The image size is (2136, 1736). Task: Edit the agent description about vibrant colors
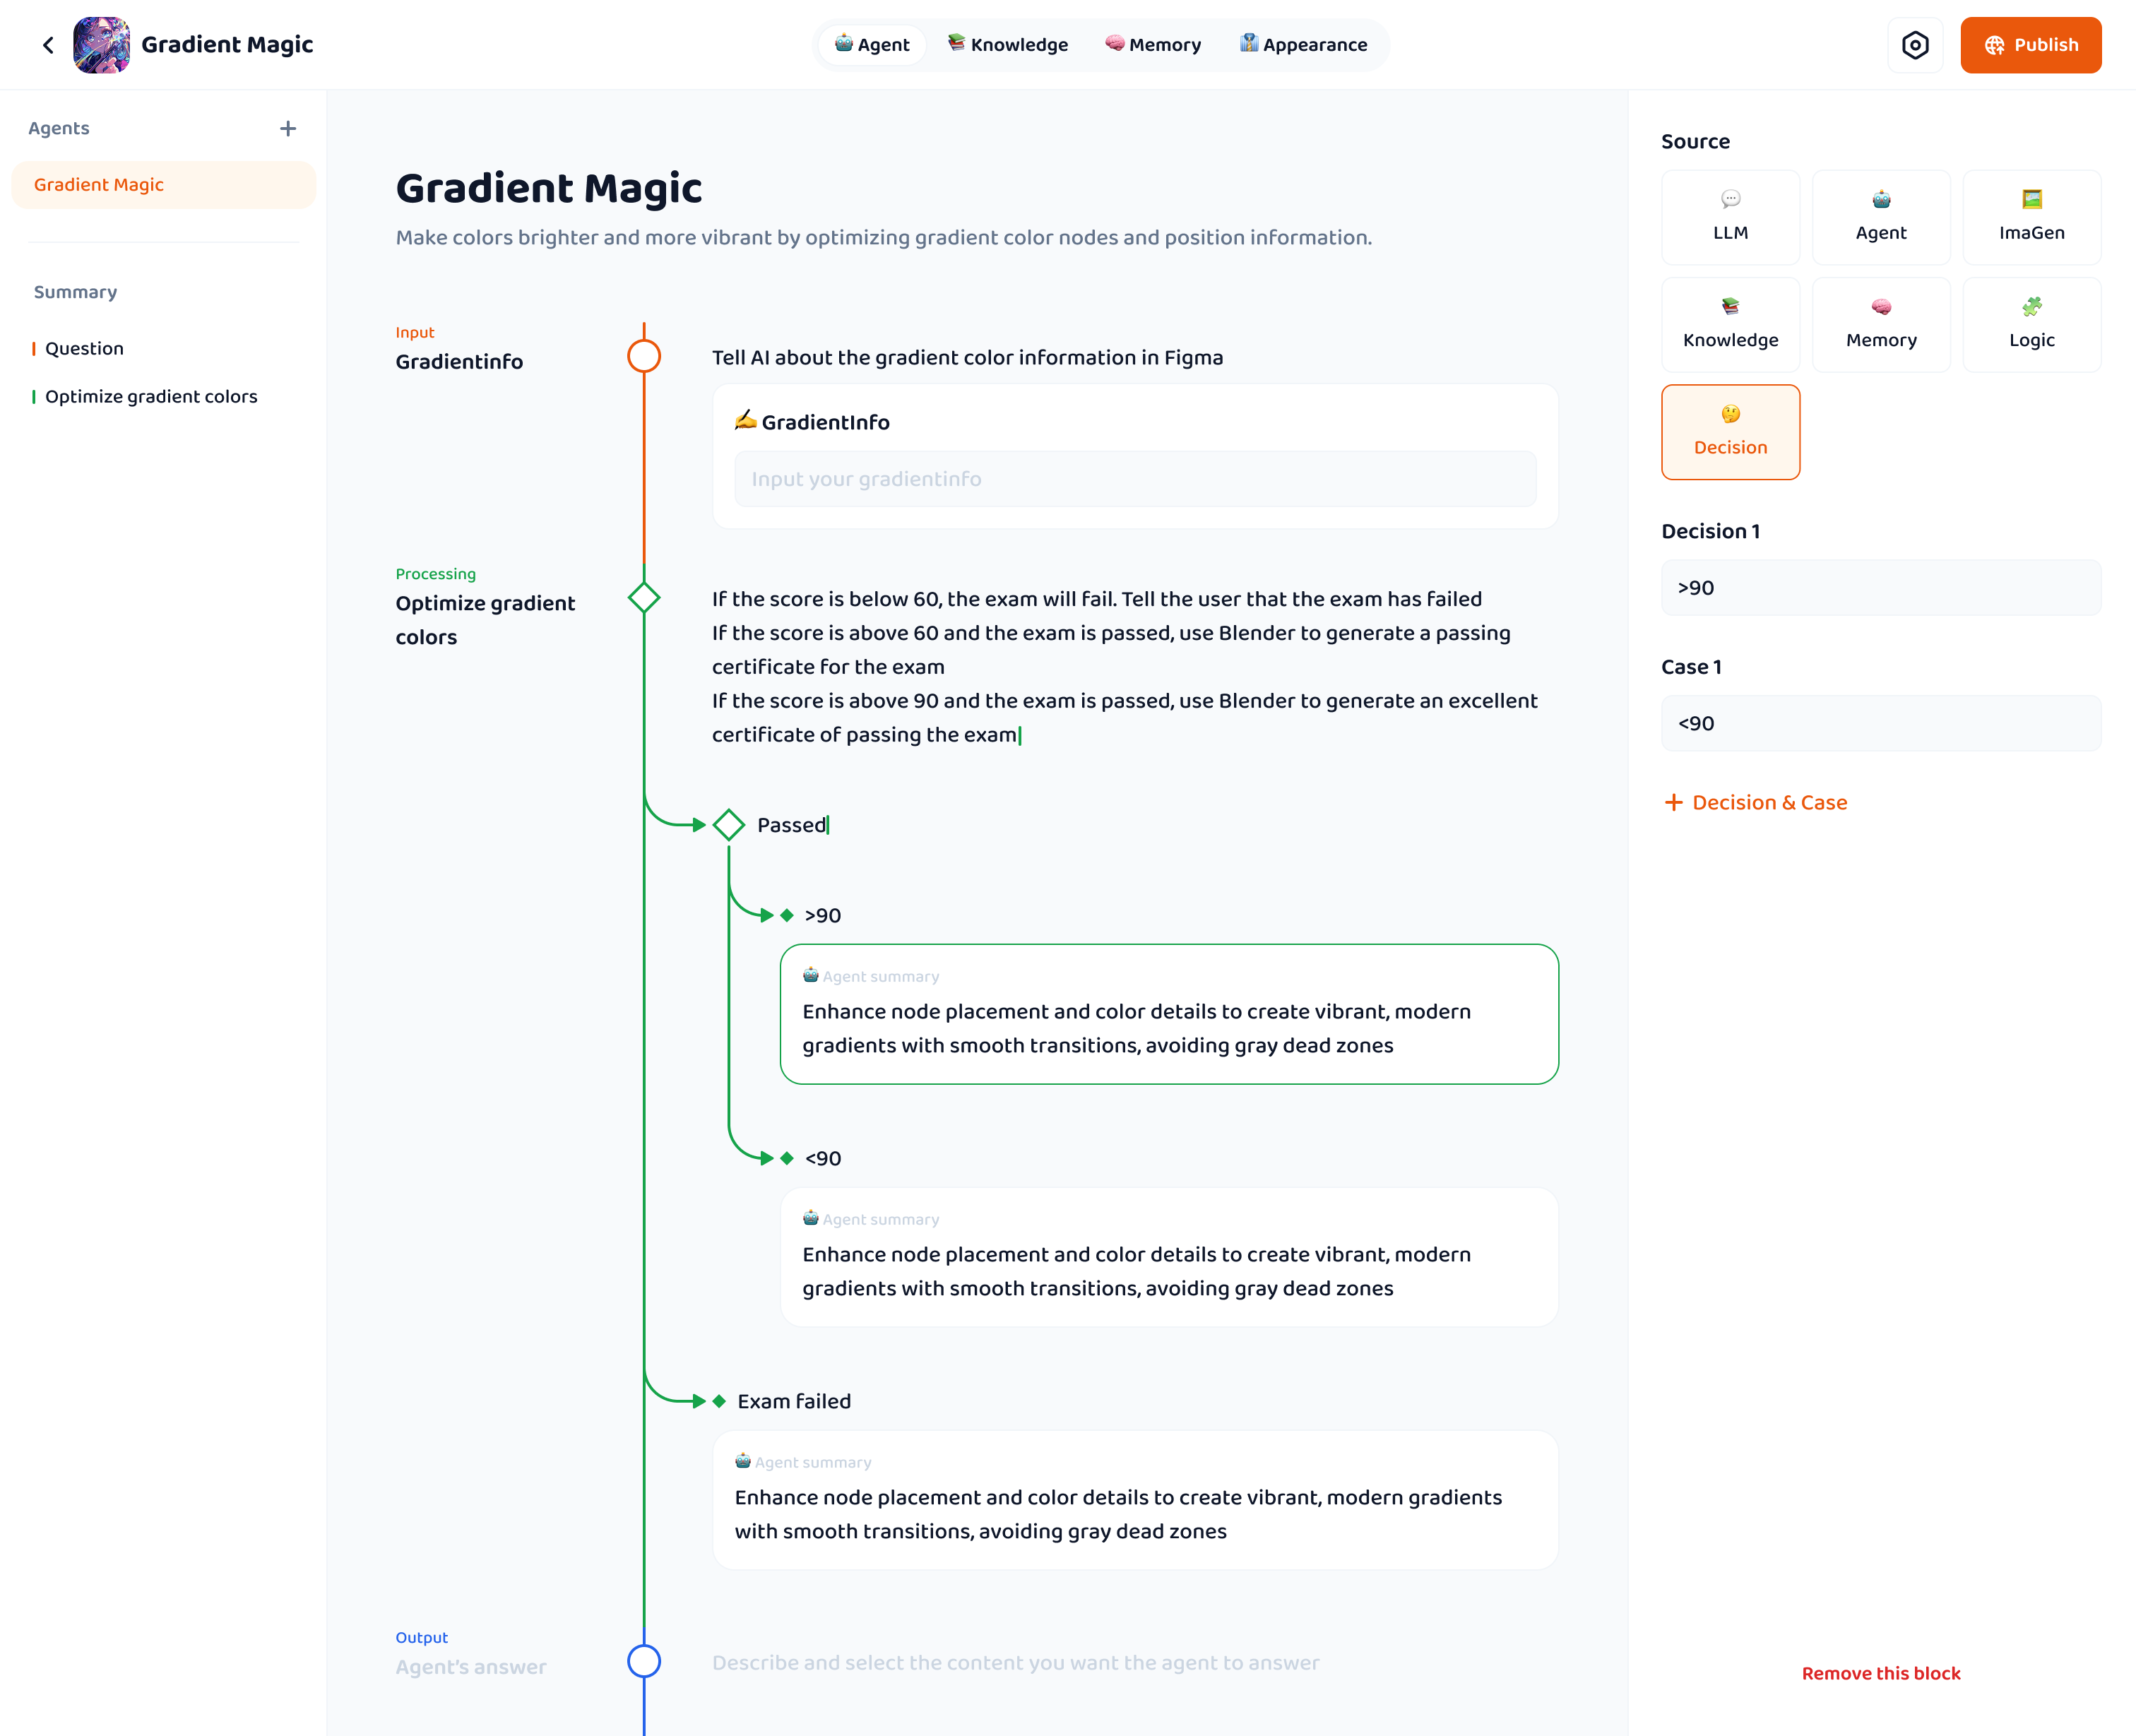point(884,237)
